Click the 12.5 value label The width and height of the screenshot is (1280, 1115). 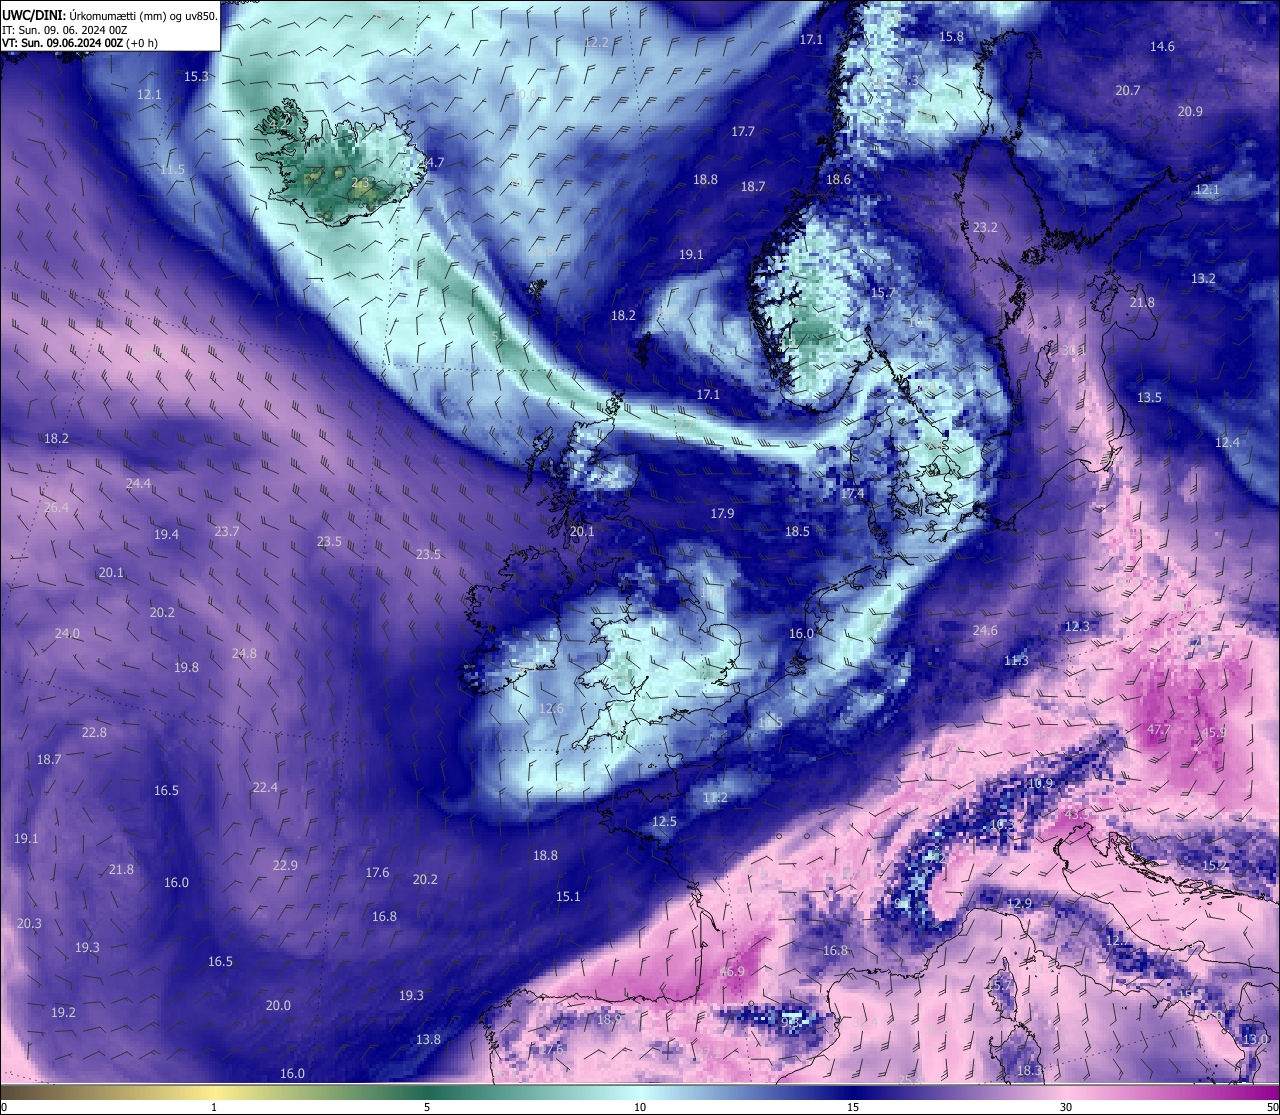(x=664, y=821)
